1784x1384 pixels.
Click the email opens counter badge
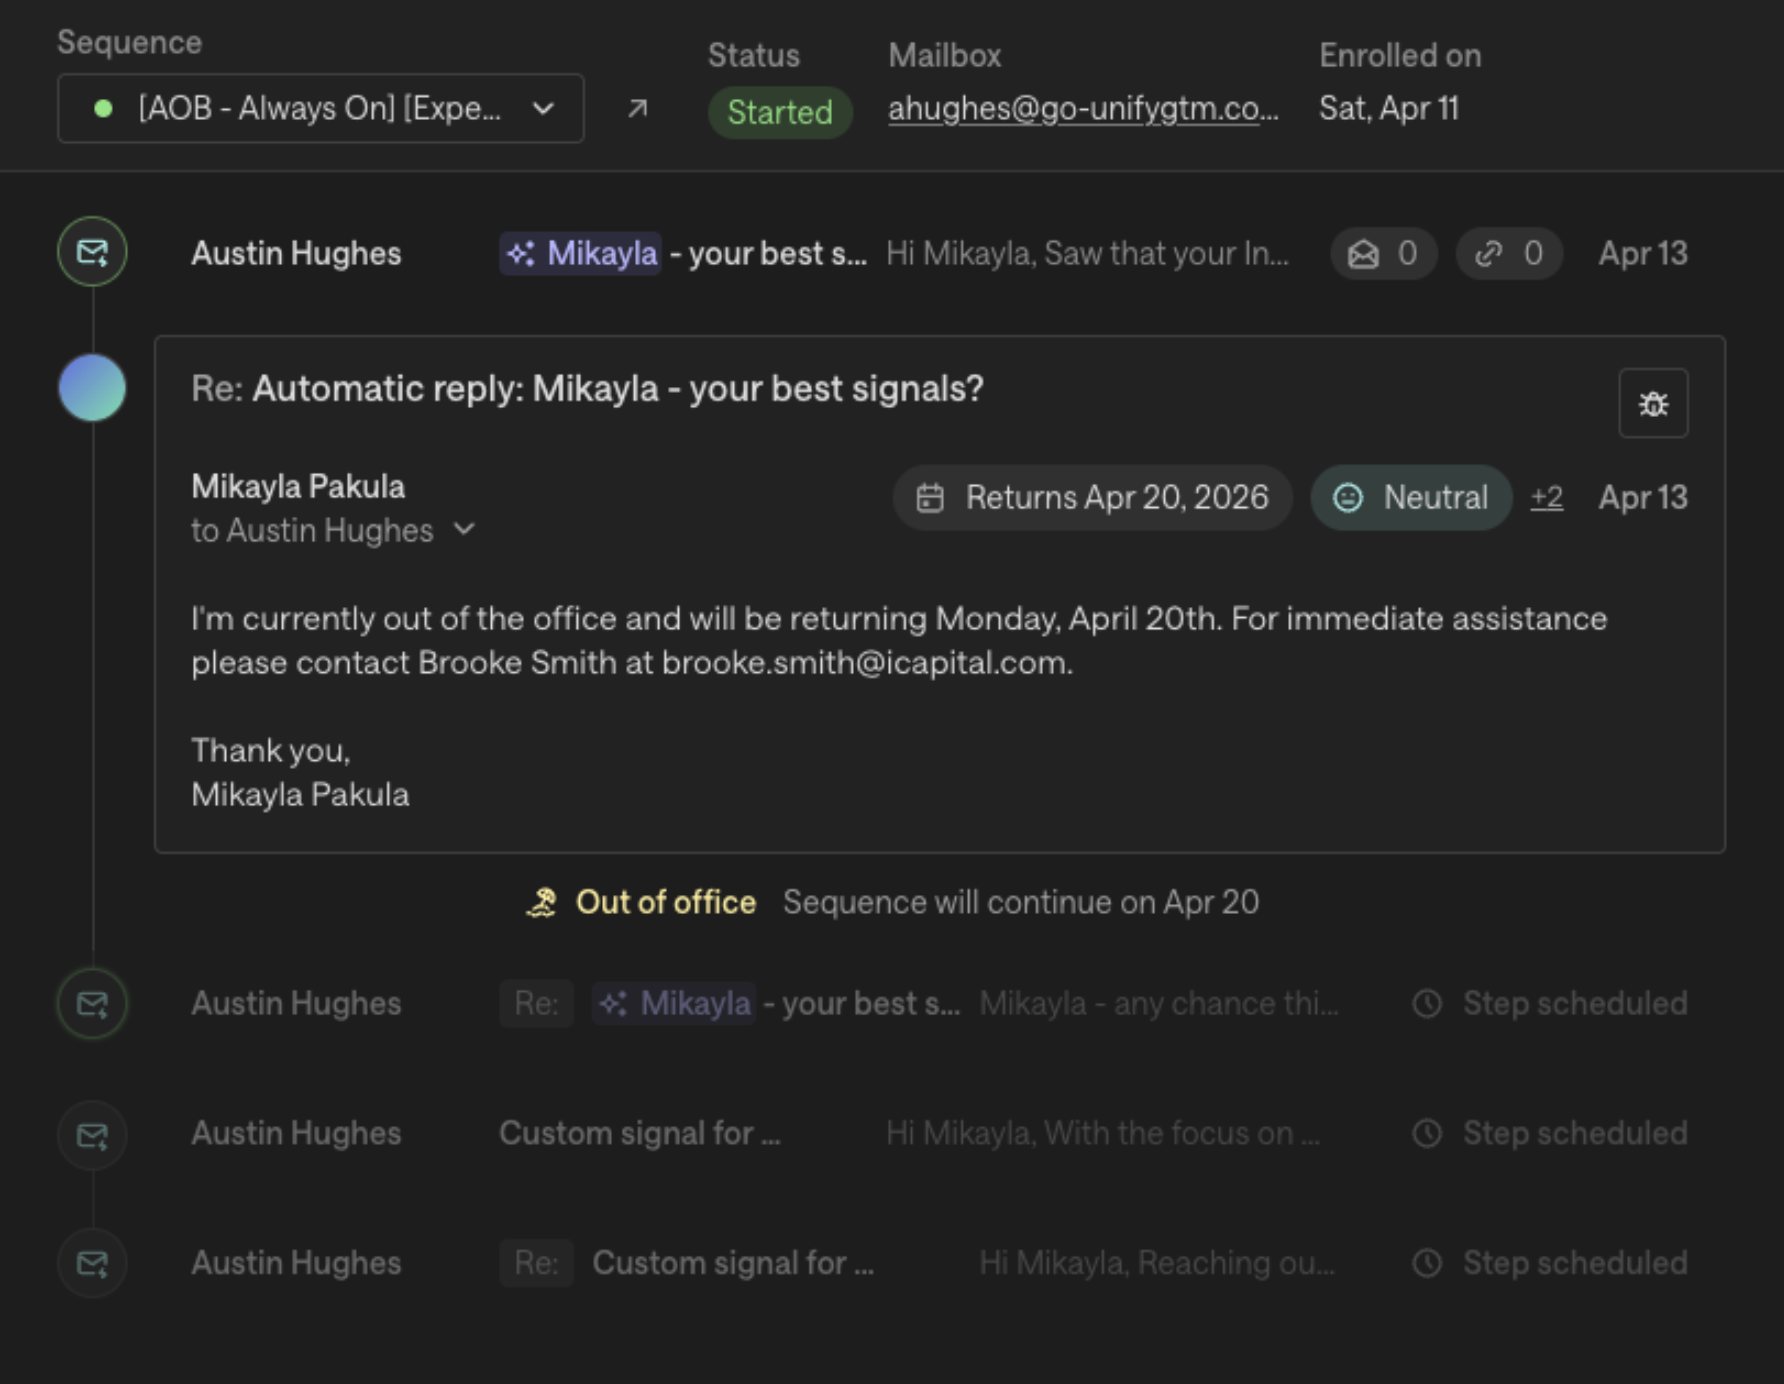point(1384,253)
